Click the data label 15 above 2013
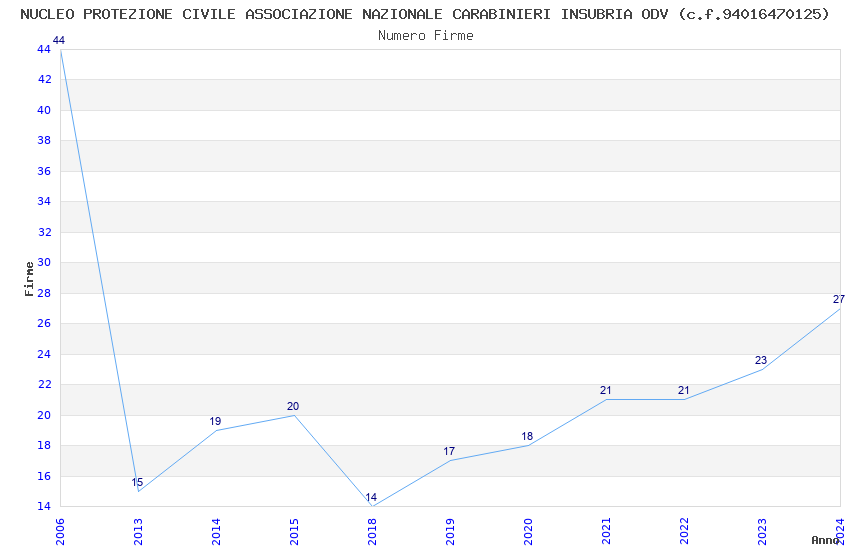850x550 pixels. (137, 482)
